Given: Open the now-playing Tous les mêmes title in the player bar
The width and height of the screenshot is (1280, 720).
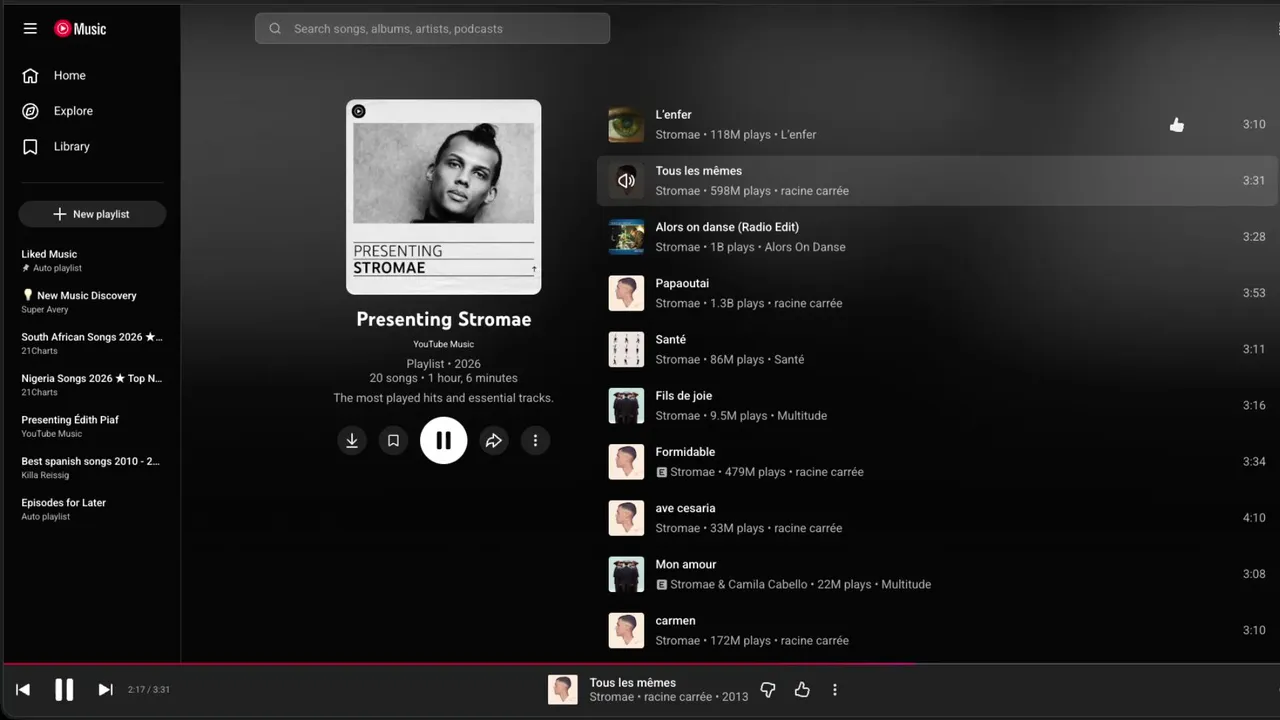Looking at the screenshot, I should tap(632, 683).
